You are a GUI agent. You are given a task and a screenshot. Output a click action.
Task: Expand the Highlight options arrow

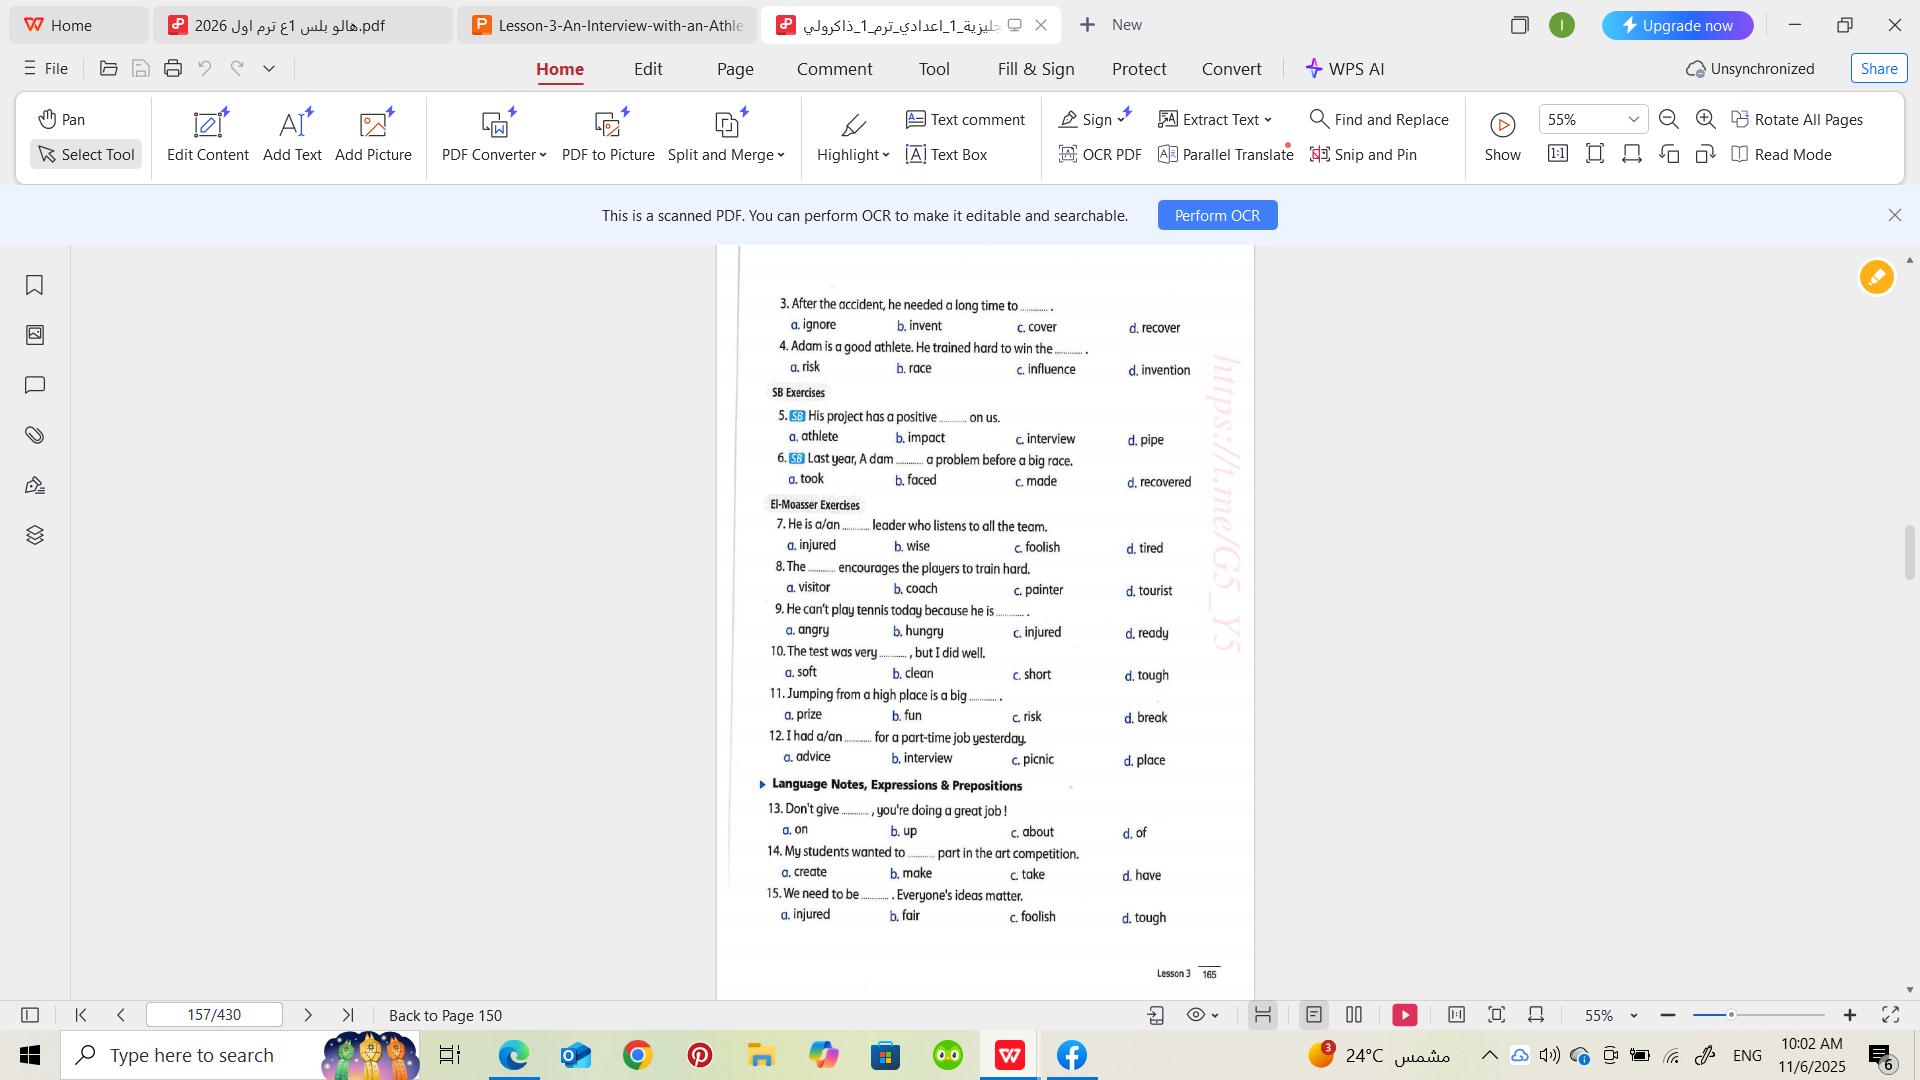point(886,155)
